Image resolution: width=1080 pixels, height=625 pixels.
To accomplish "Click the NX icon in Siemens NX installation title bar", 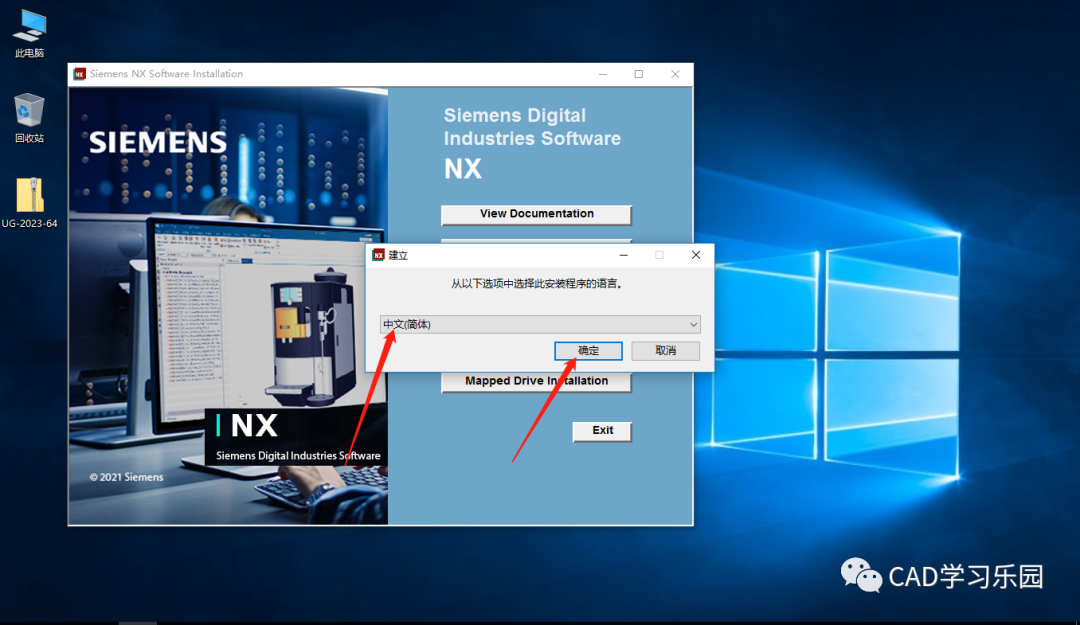I will [80, 74].
